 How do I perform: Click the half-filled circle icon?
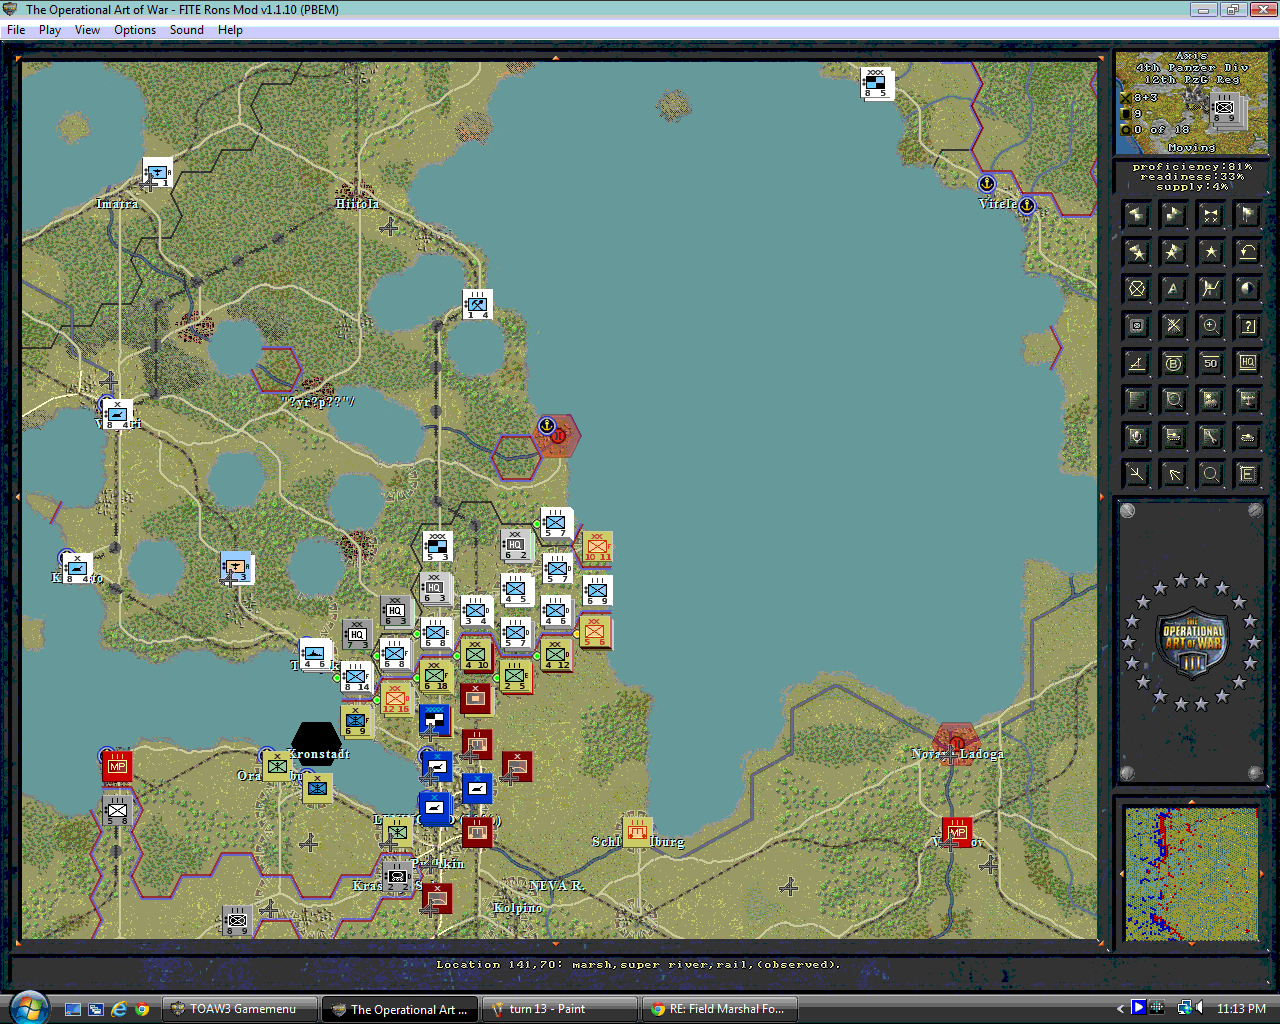(1248, 289)
